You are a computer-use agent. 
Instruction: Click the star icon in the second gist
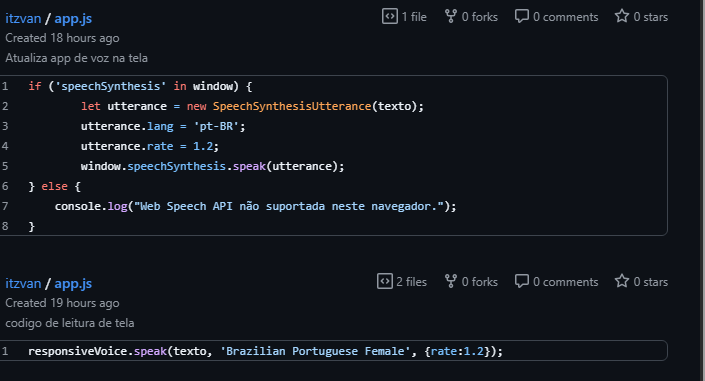point(622,281)
